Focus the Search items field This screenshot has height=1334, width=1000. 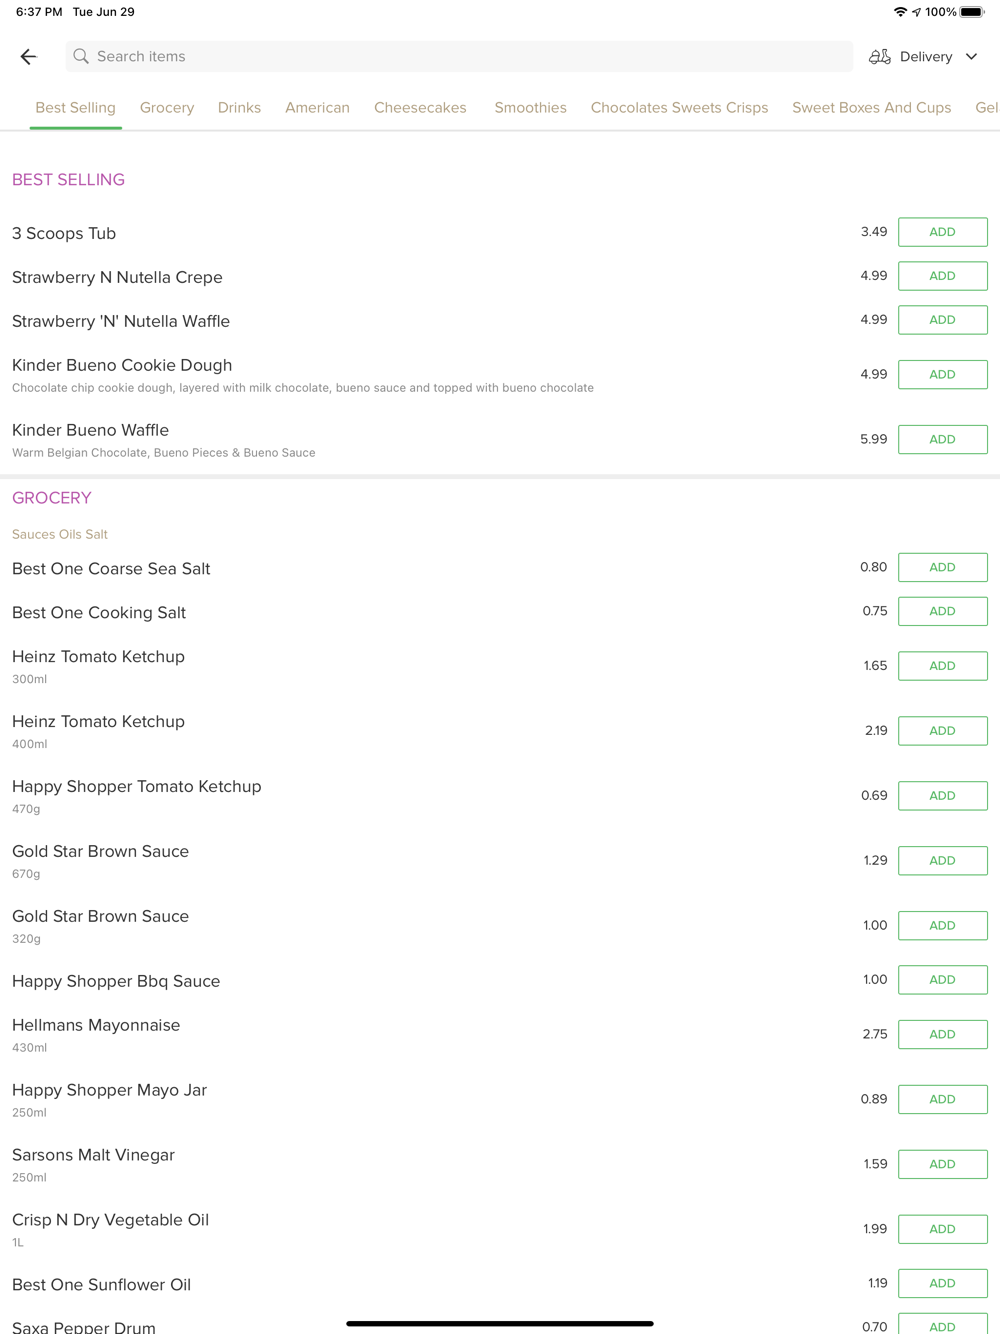pos(459,57)
